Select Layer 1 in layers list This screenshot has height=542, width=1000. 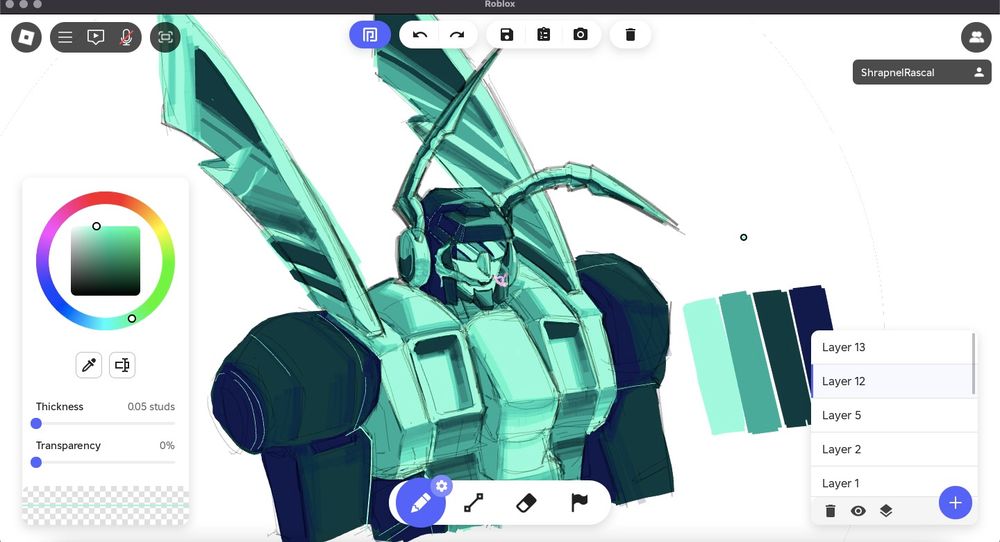[x=892, y=483]
